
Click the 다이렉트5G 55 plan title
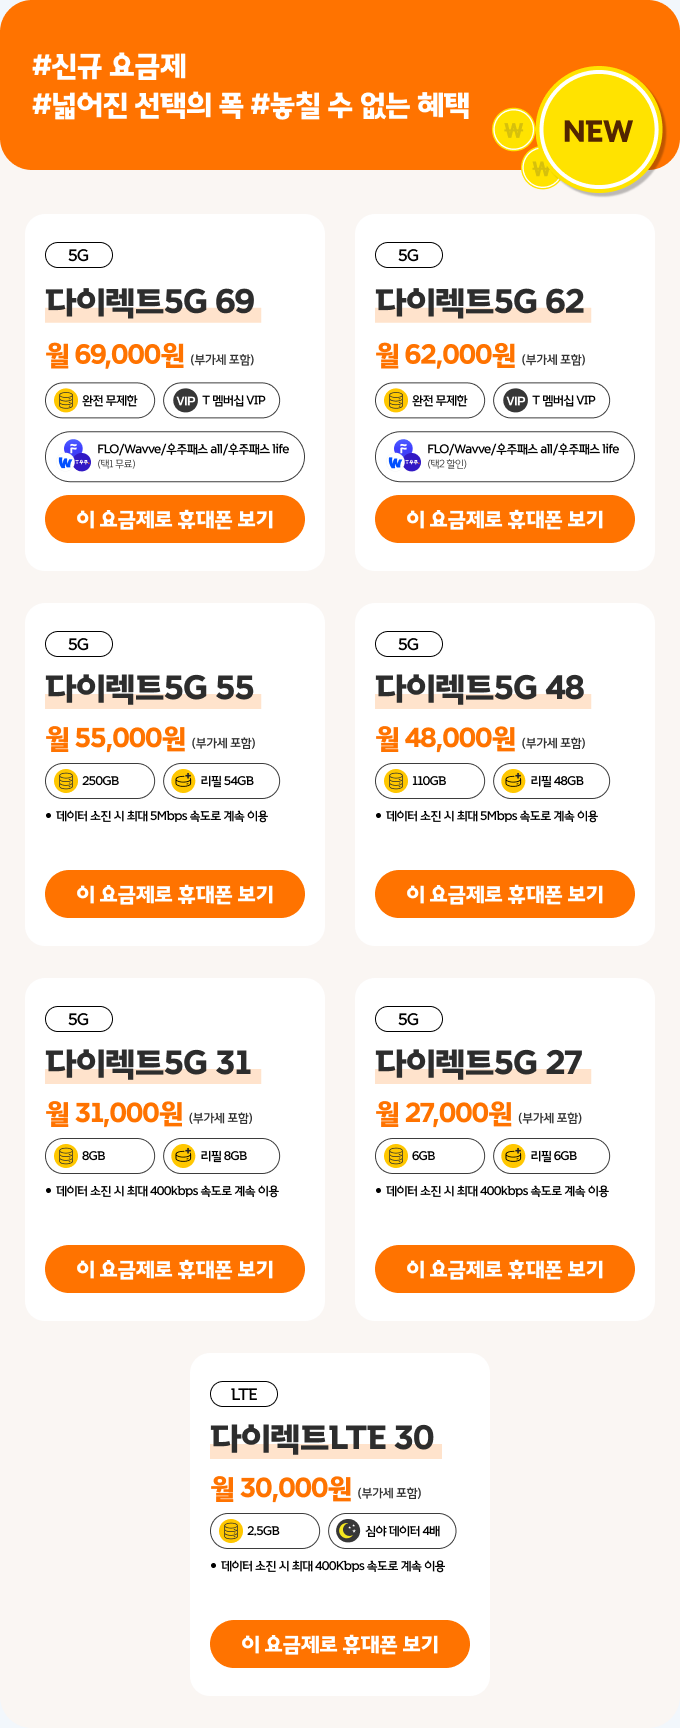click(150, 688)
